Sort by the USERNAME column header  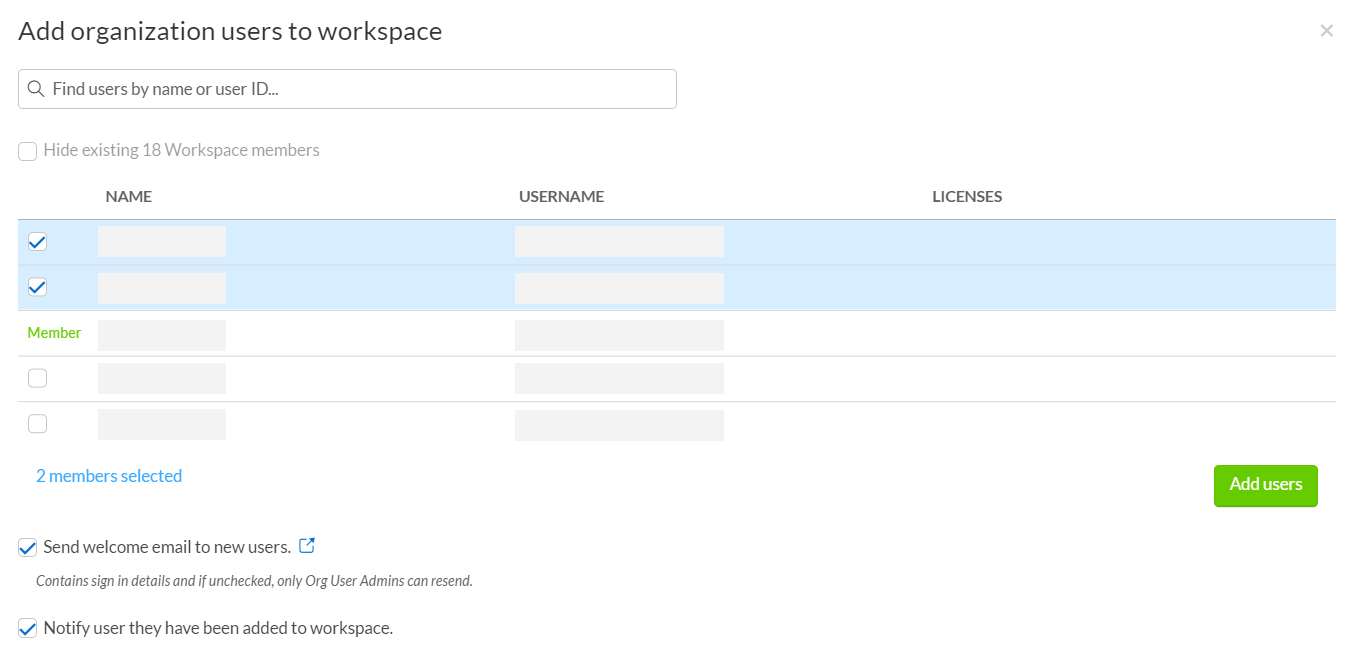click(x=561, y=196)
